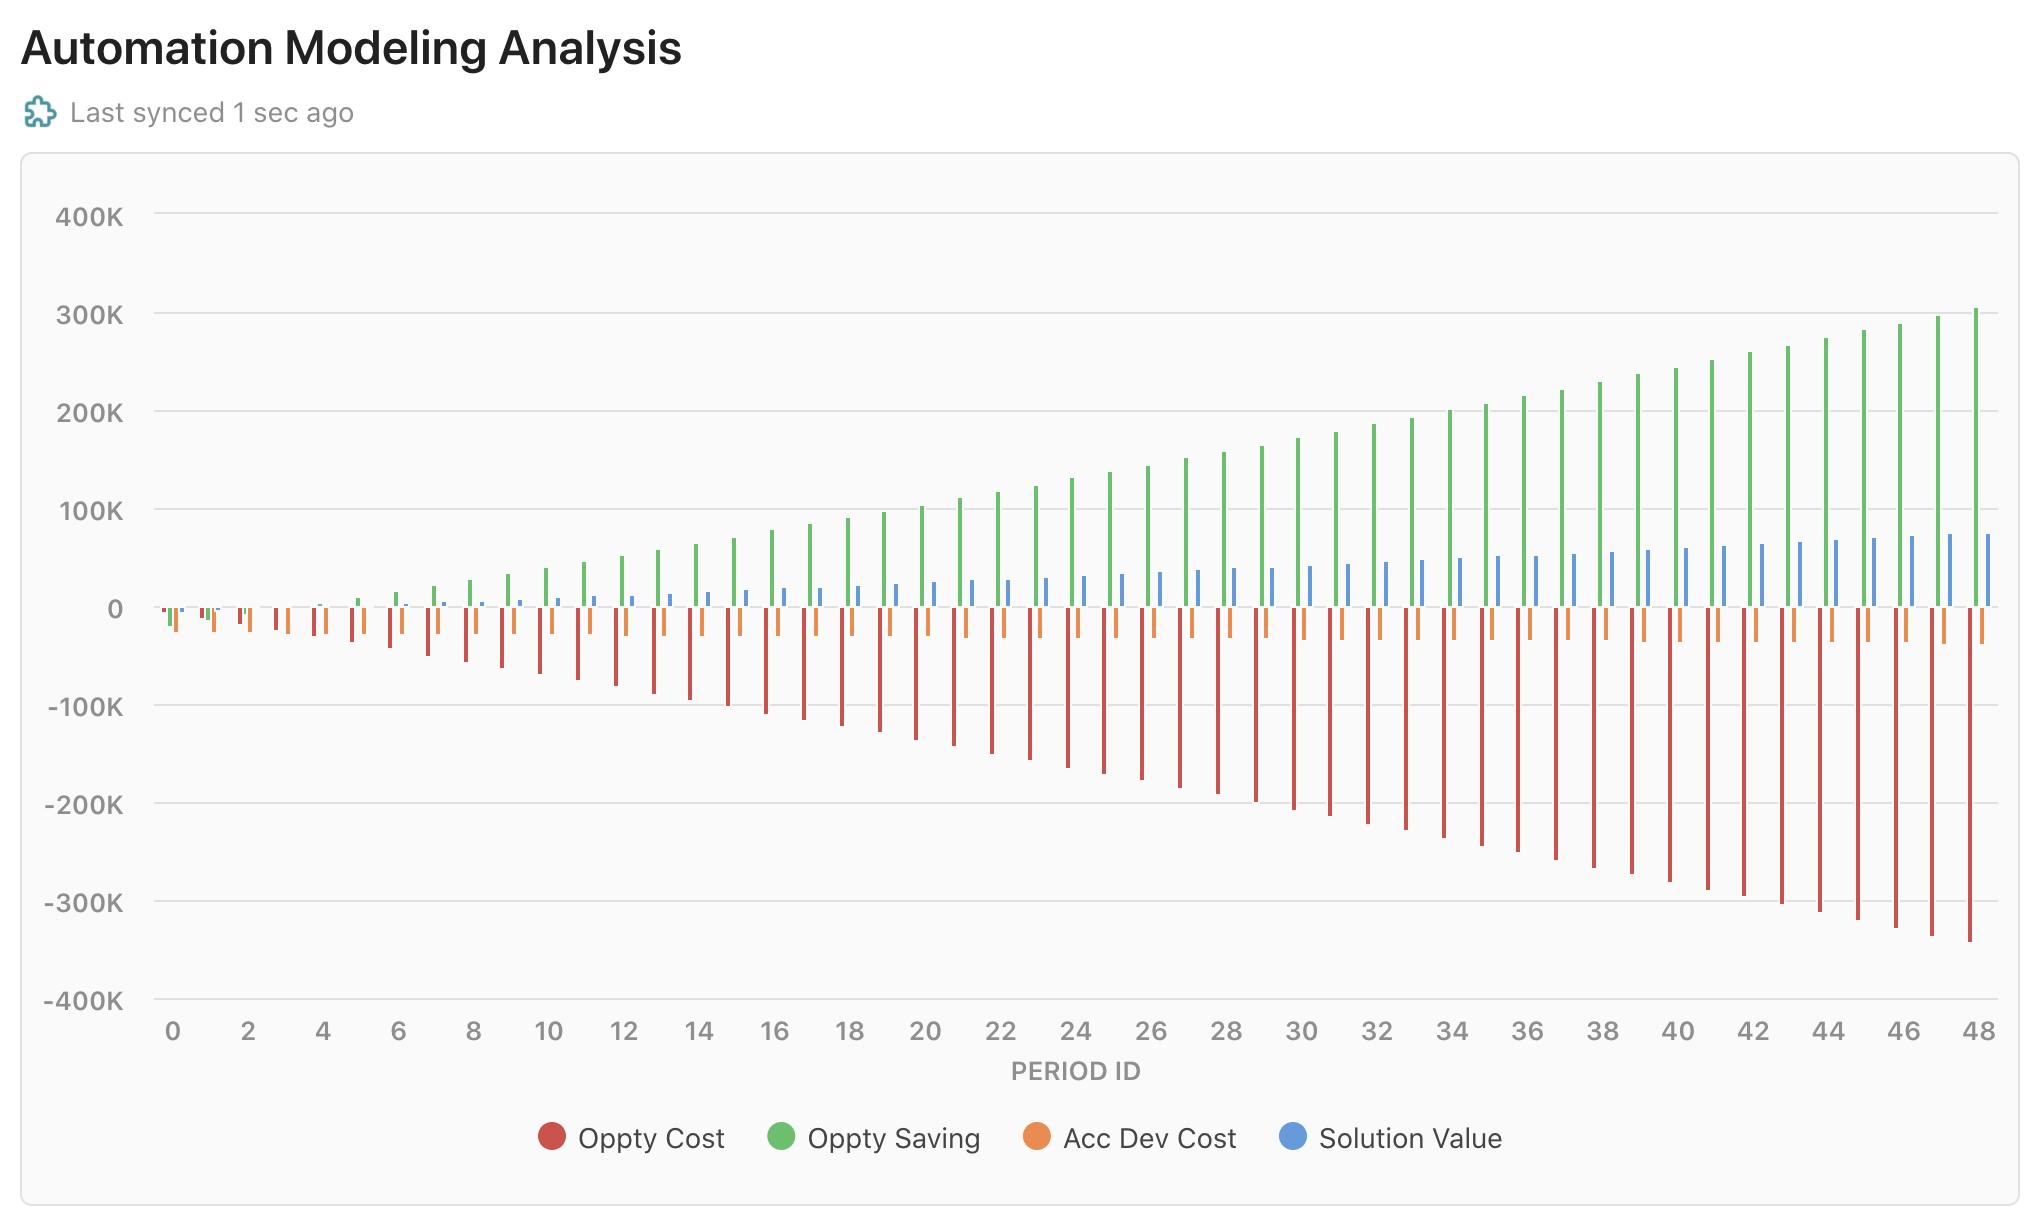Click the 400K y-axis label
This screenshot has width=2030, height=1220.
click(89, 216)
